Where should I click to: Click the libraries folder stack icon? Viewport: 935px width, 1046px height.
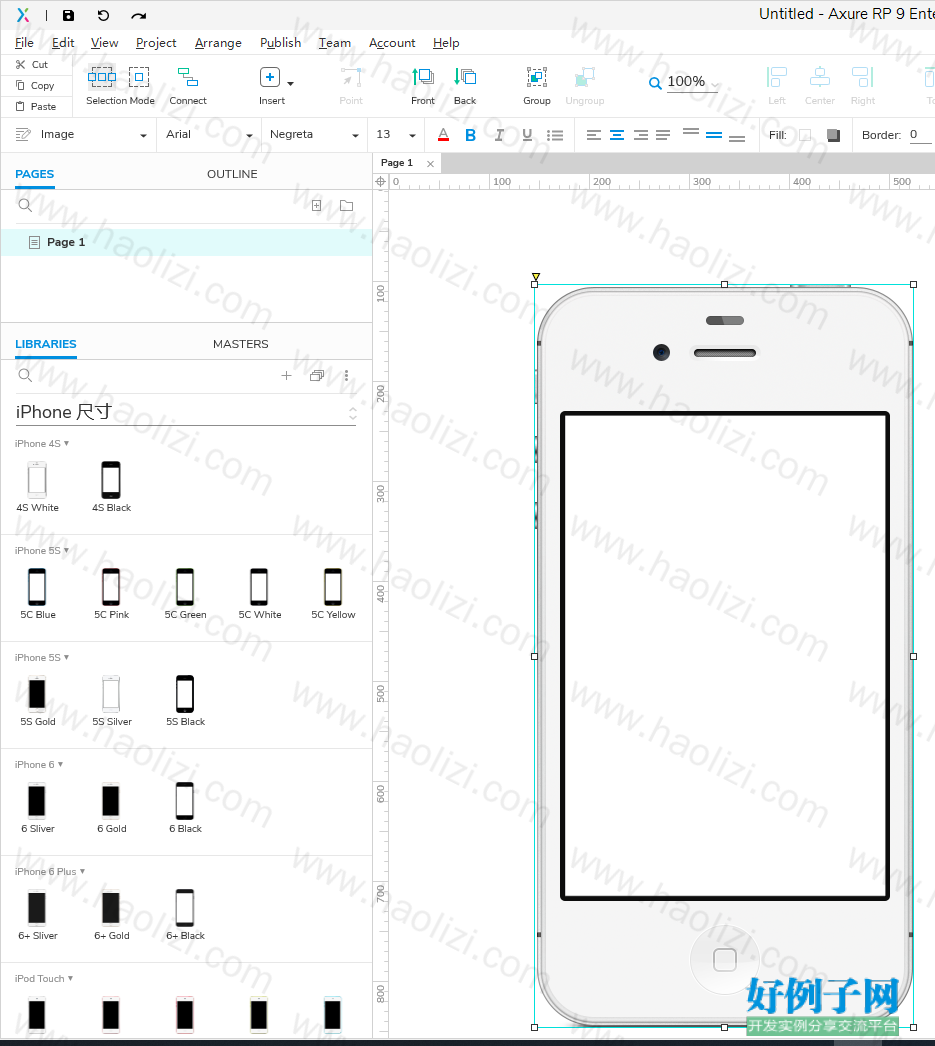pyautogui.click(x=317, y=376)
